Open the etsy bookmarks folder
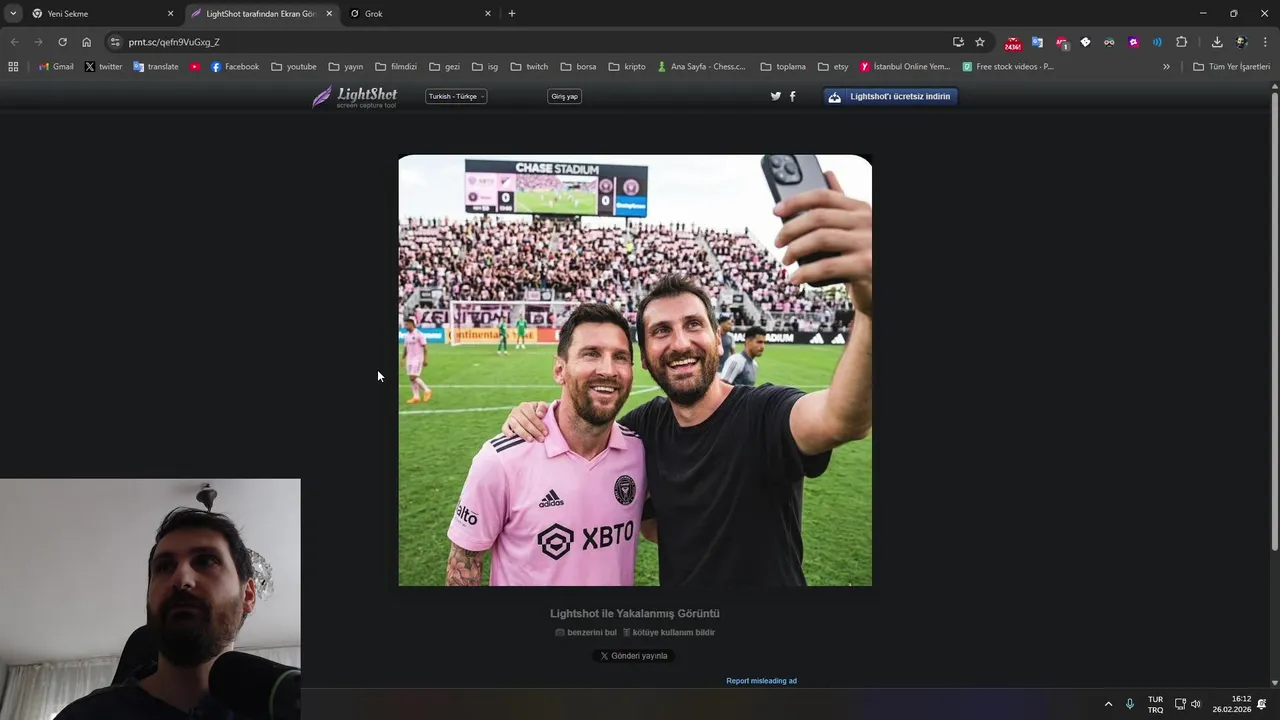This screenshot has height=720, width=1280. tap(833, 67)
